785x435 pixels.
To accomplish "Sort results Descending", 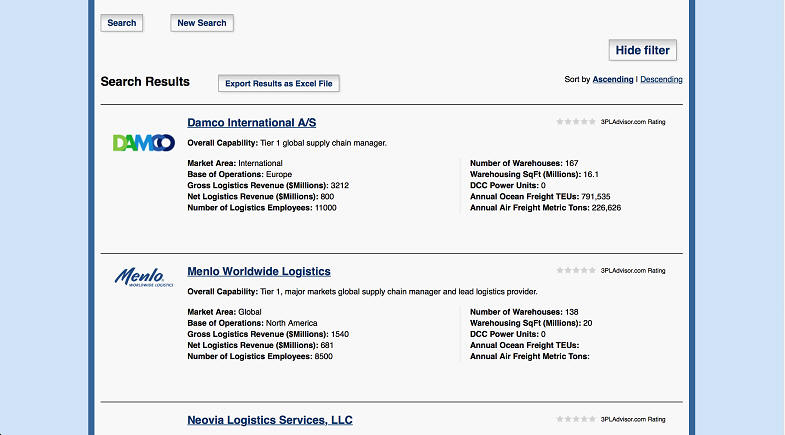I will click(661, 79).
